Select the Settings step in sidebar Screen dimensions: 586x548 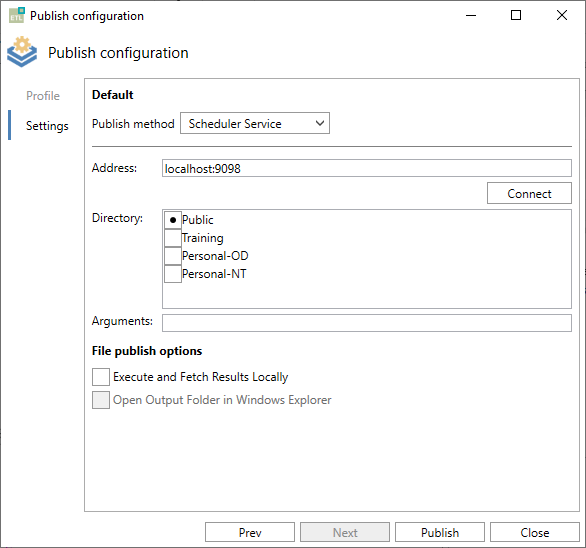pyautogui.click(x=47, y=126)
